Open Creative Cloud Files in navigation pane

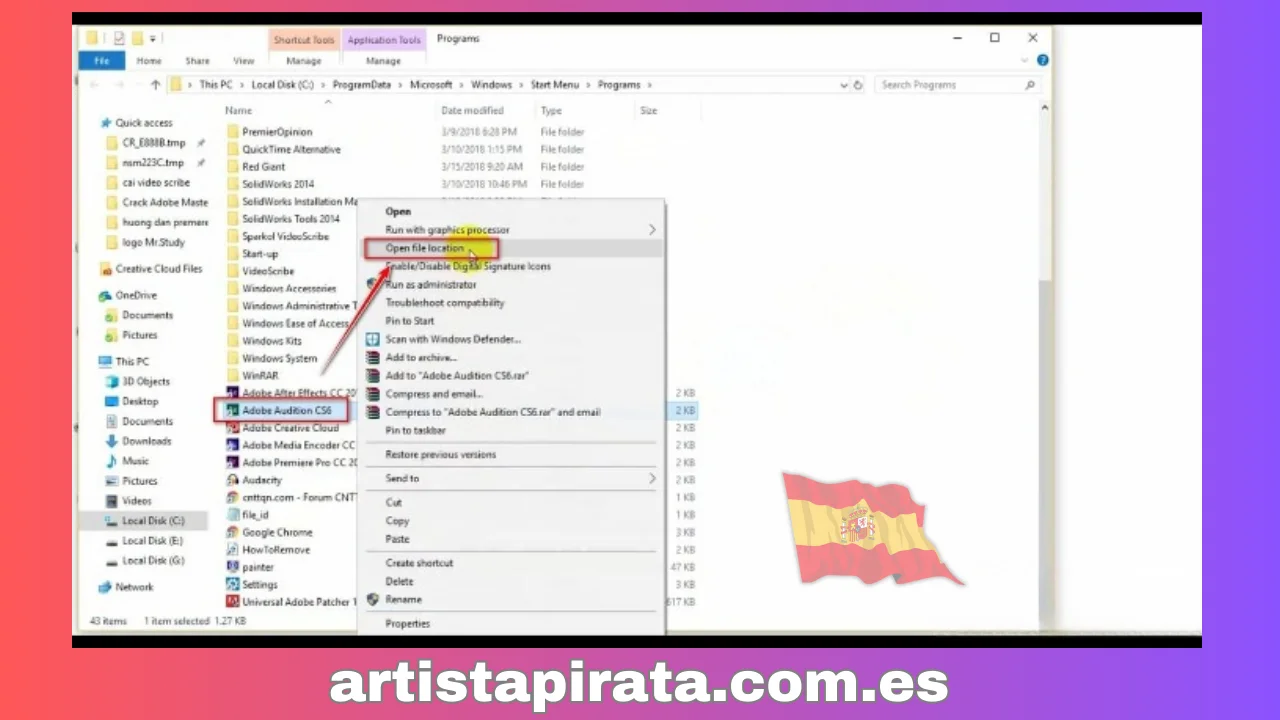(x=158, y=269)
